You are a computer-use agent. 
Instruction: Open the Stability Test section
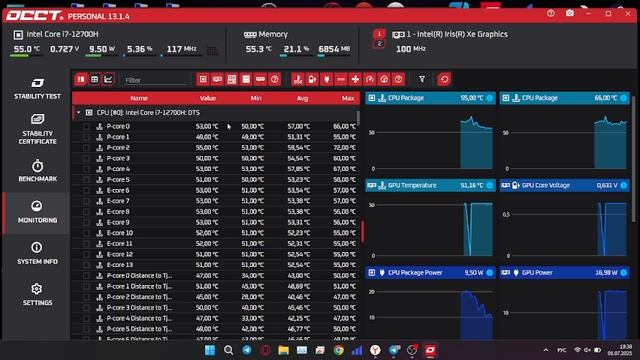(37, 89)
